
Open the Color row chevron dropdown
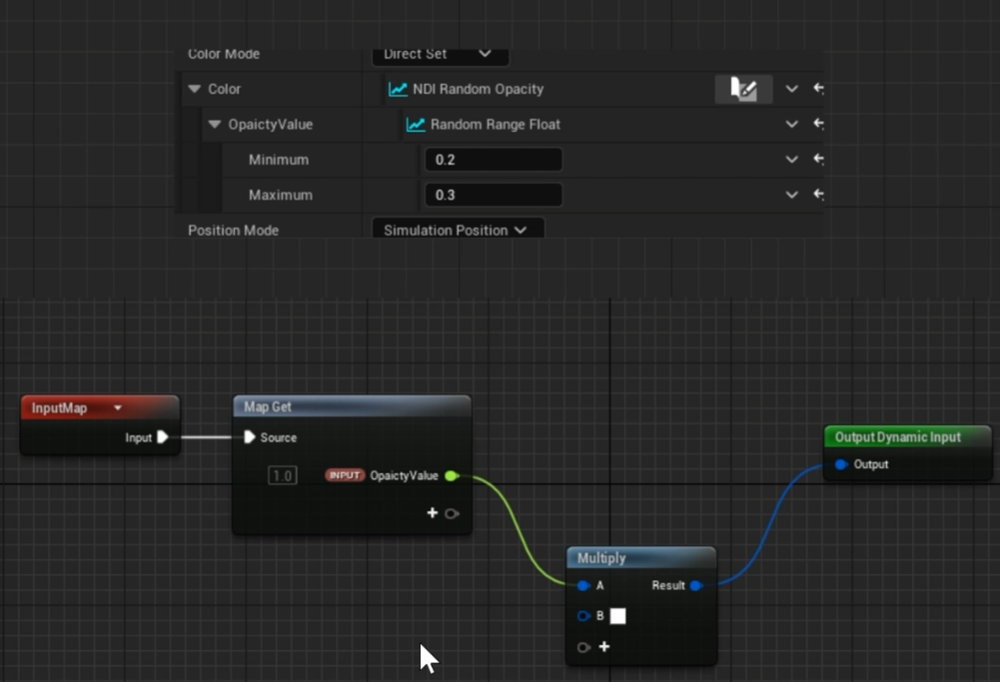click(x=791, y=89)
